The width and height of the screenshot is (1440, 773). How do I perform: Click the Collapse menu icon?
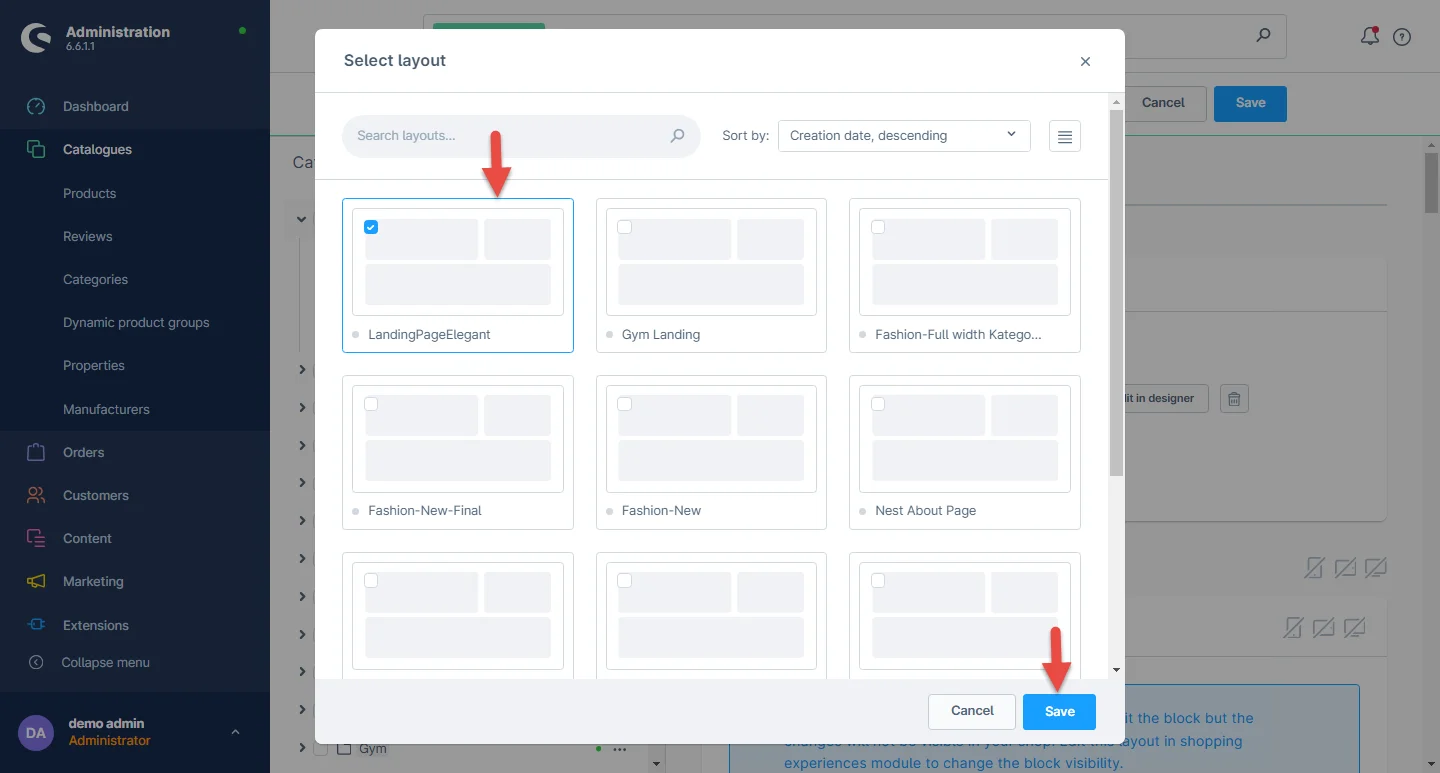[x=36, y=662]
